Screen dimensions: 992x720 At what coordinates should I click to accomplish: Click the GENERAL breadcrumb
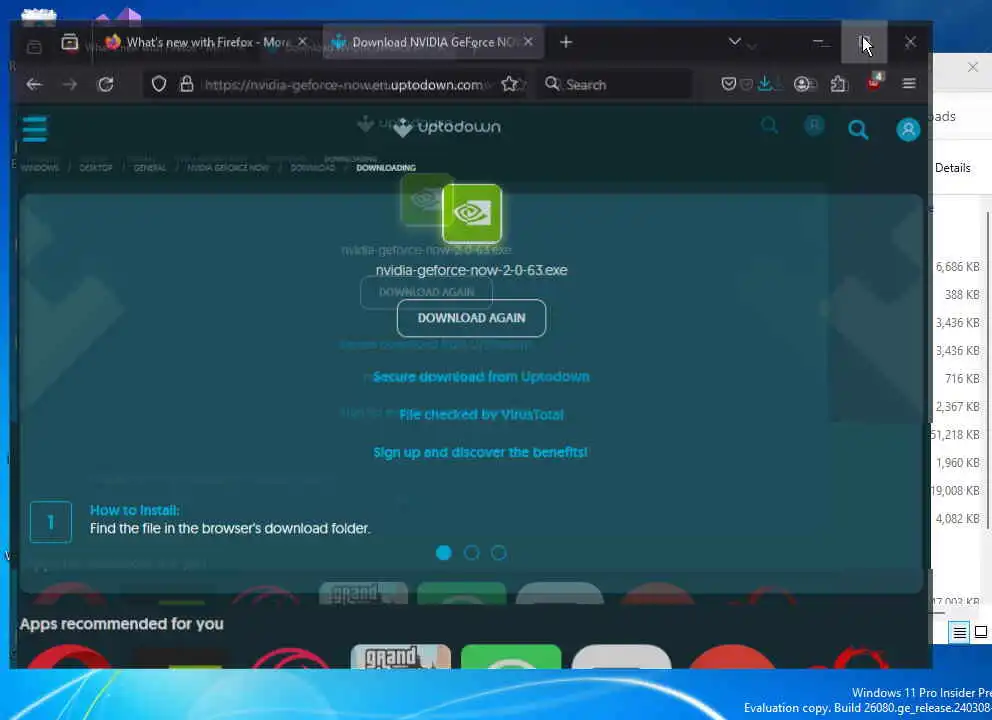pos(150,168)
